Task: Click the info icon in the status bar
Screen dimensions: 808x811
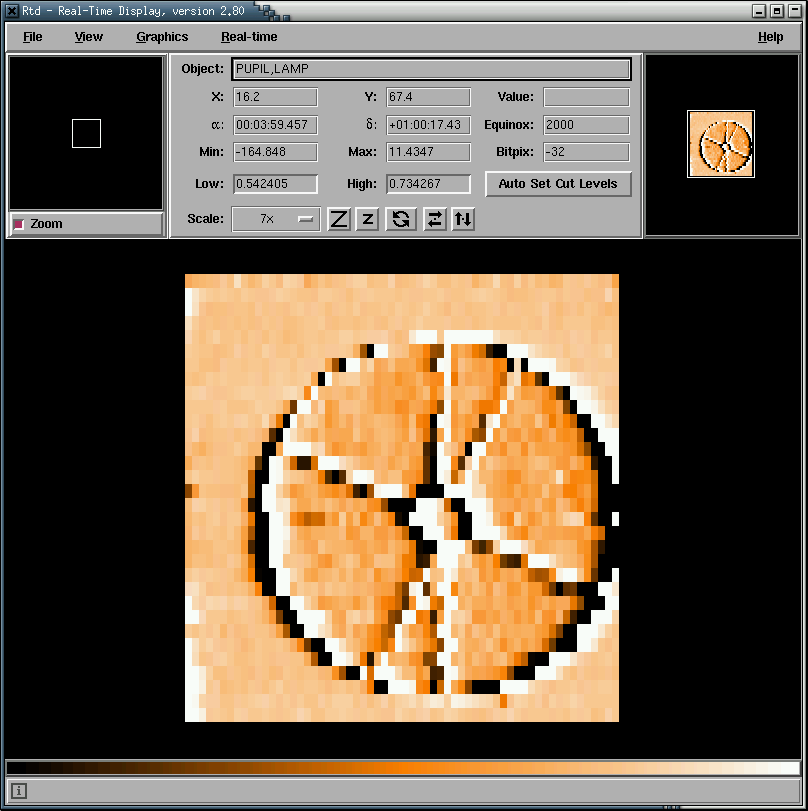Action: click(x=19, y=791)
